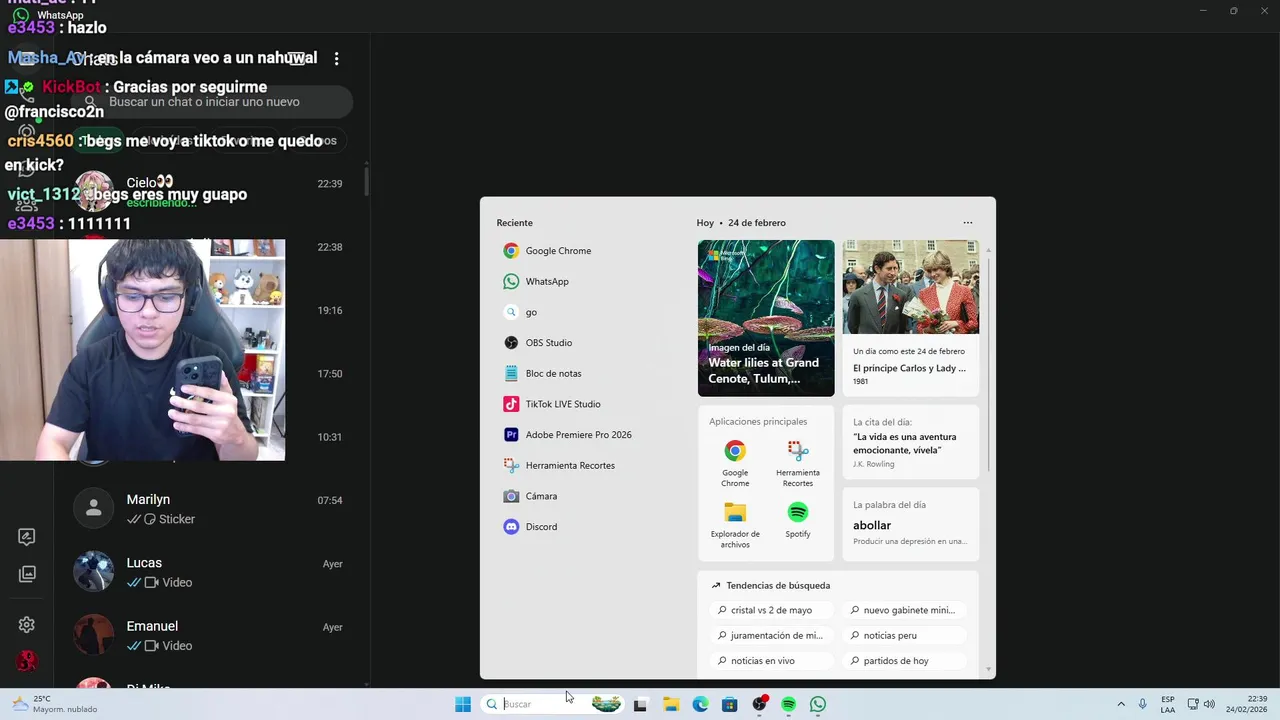Open Microsoft Store from the taskbar
The image size is (1280, 720).
point(729,704)
